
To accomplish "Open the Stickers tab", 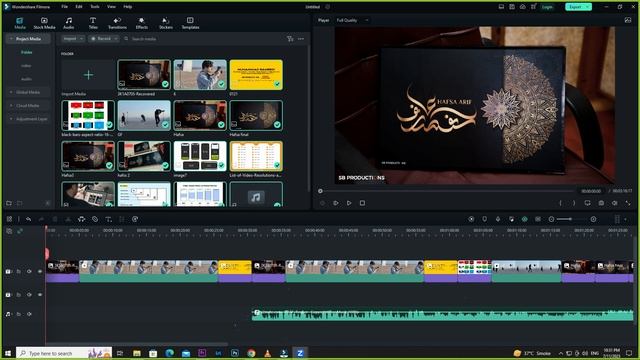I will pyautogui.click(x=166, y=23).
